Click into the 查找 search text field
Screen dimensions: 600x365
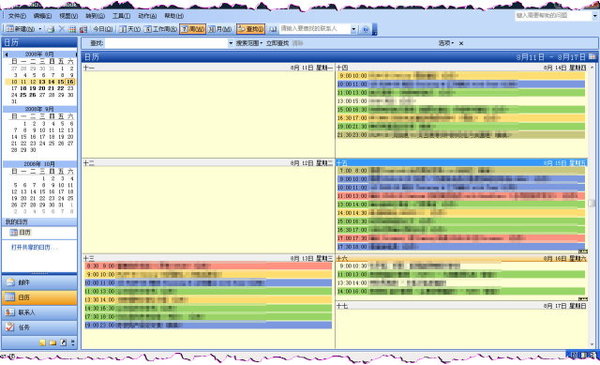[x=166, y=43]
